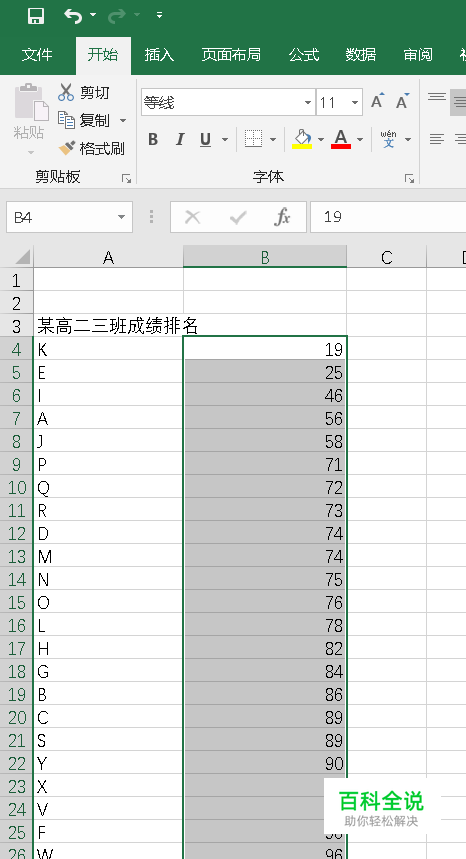Expand the font size 11 dropdown arrow
The height and width of the screenshot is (859, 466).
pos(355,102)
